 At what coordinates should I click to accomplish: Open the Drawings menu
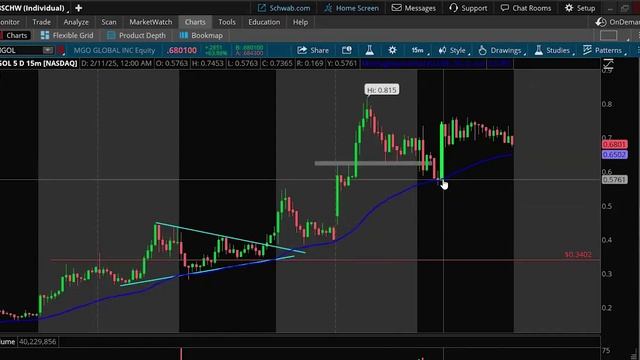pos(502,50)
